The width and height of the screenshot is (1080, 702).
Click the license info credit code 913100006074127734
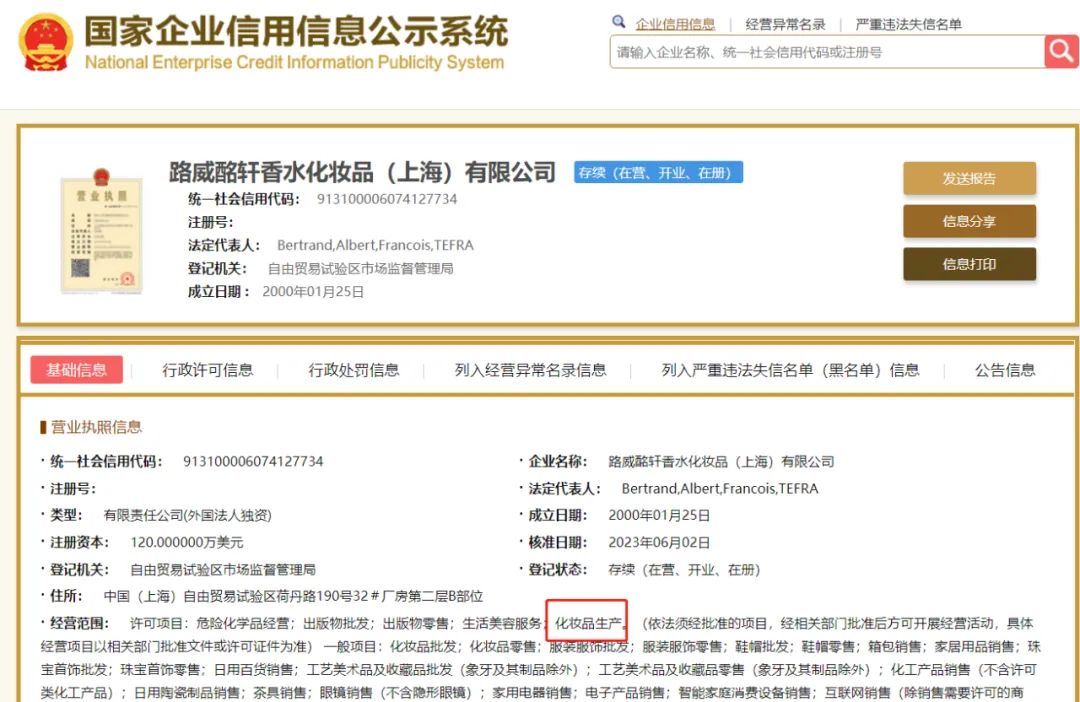[x=253, y=462]
